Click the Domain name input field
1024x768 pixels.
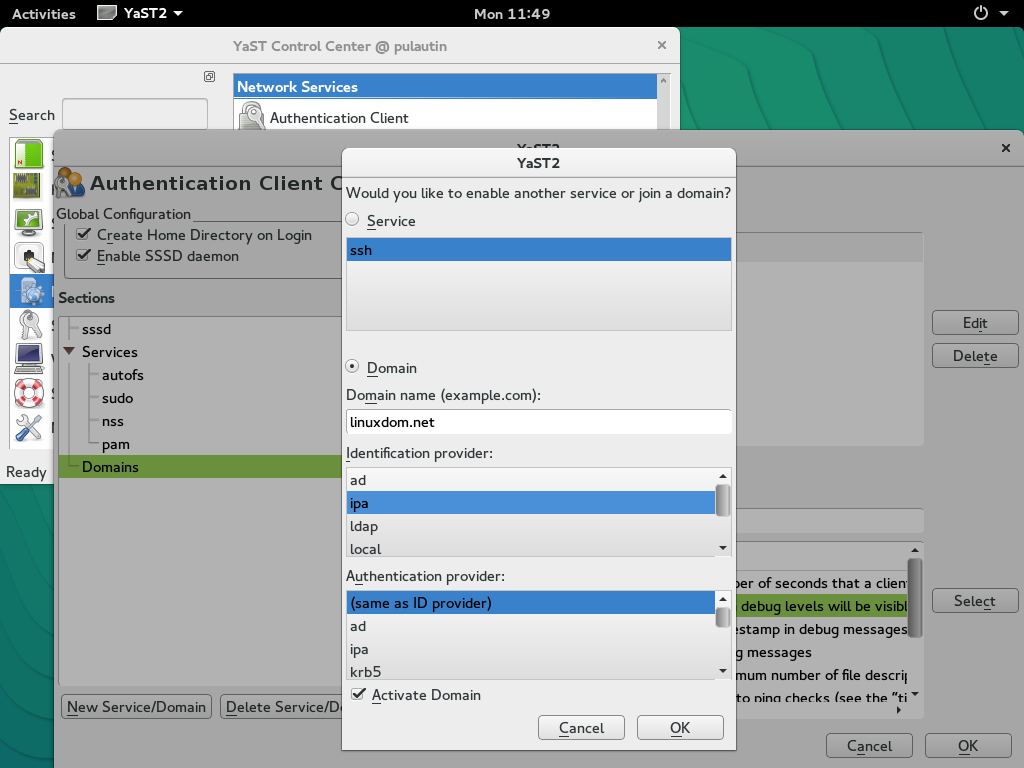tap(538, 422)
